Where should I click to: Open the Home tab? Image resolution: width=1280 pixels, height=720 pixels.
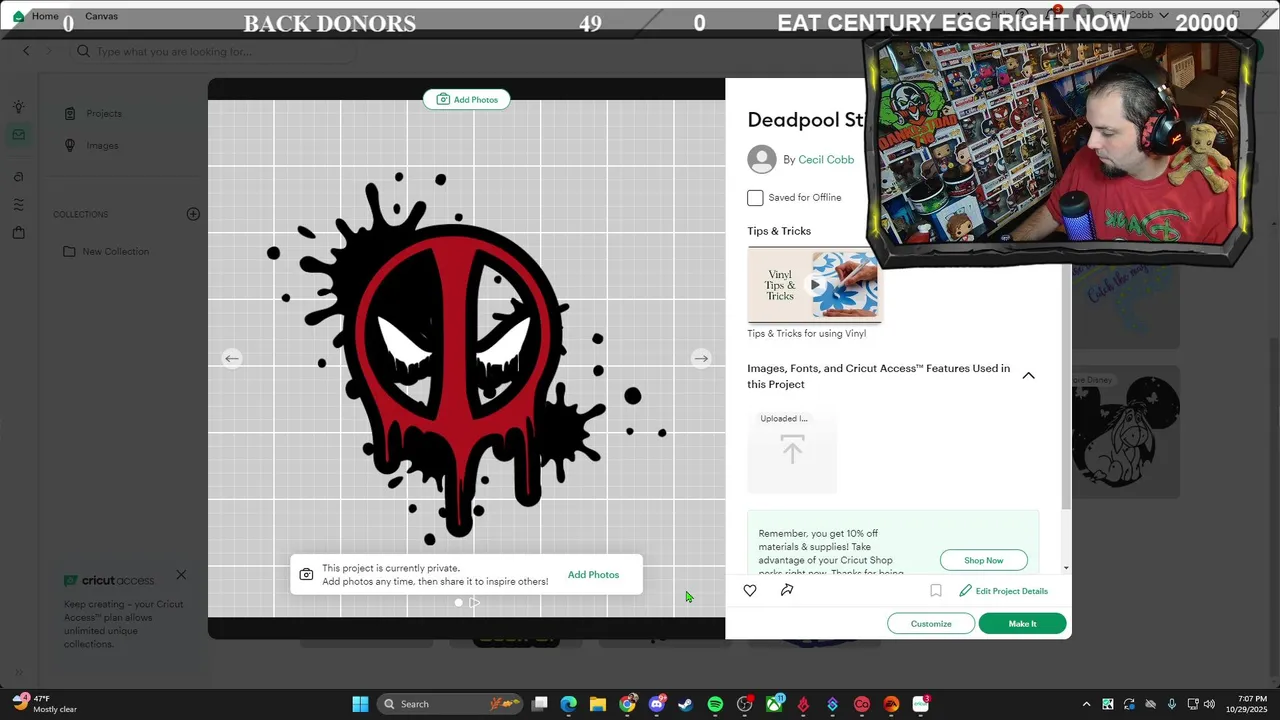coord(45,16)
